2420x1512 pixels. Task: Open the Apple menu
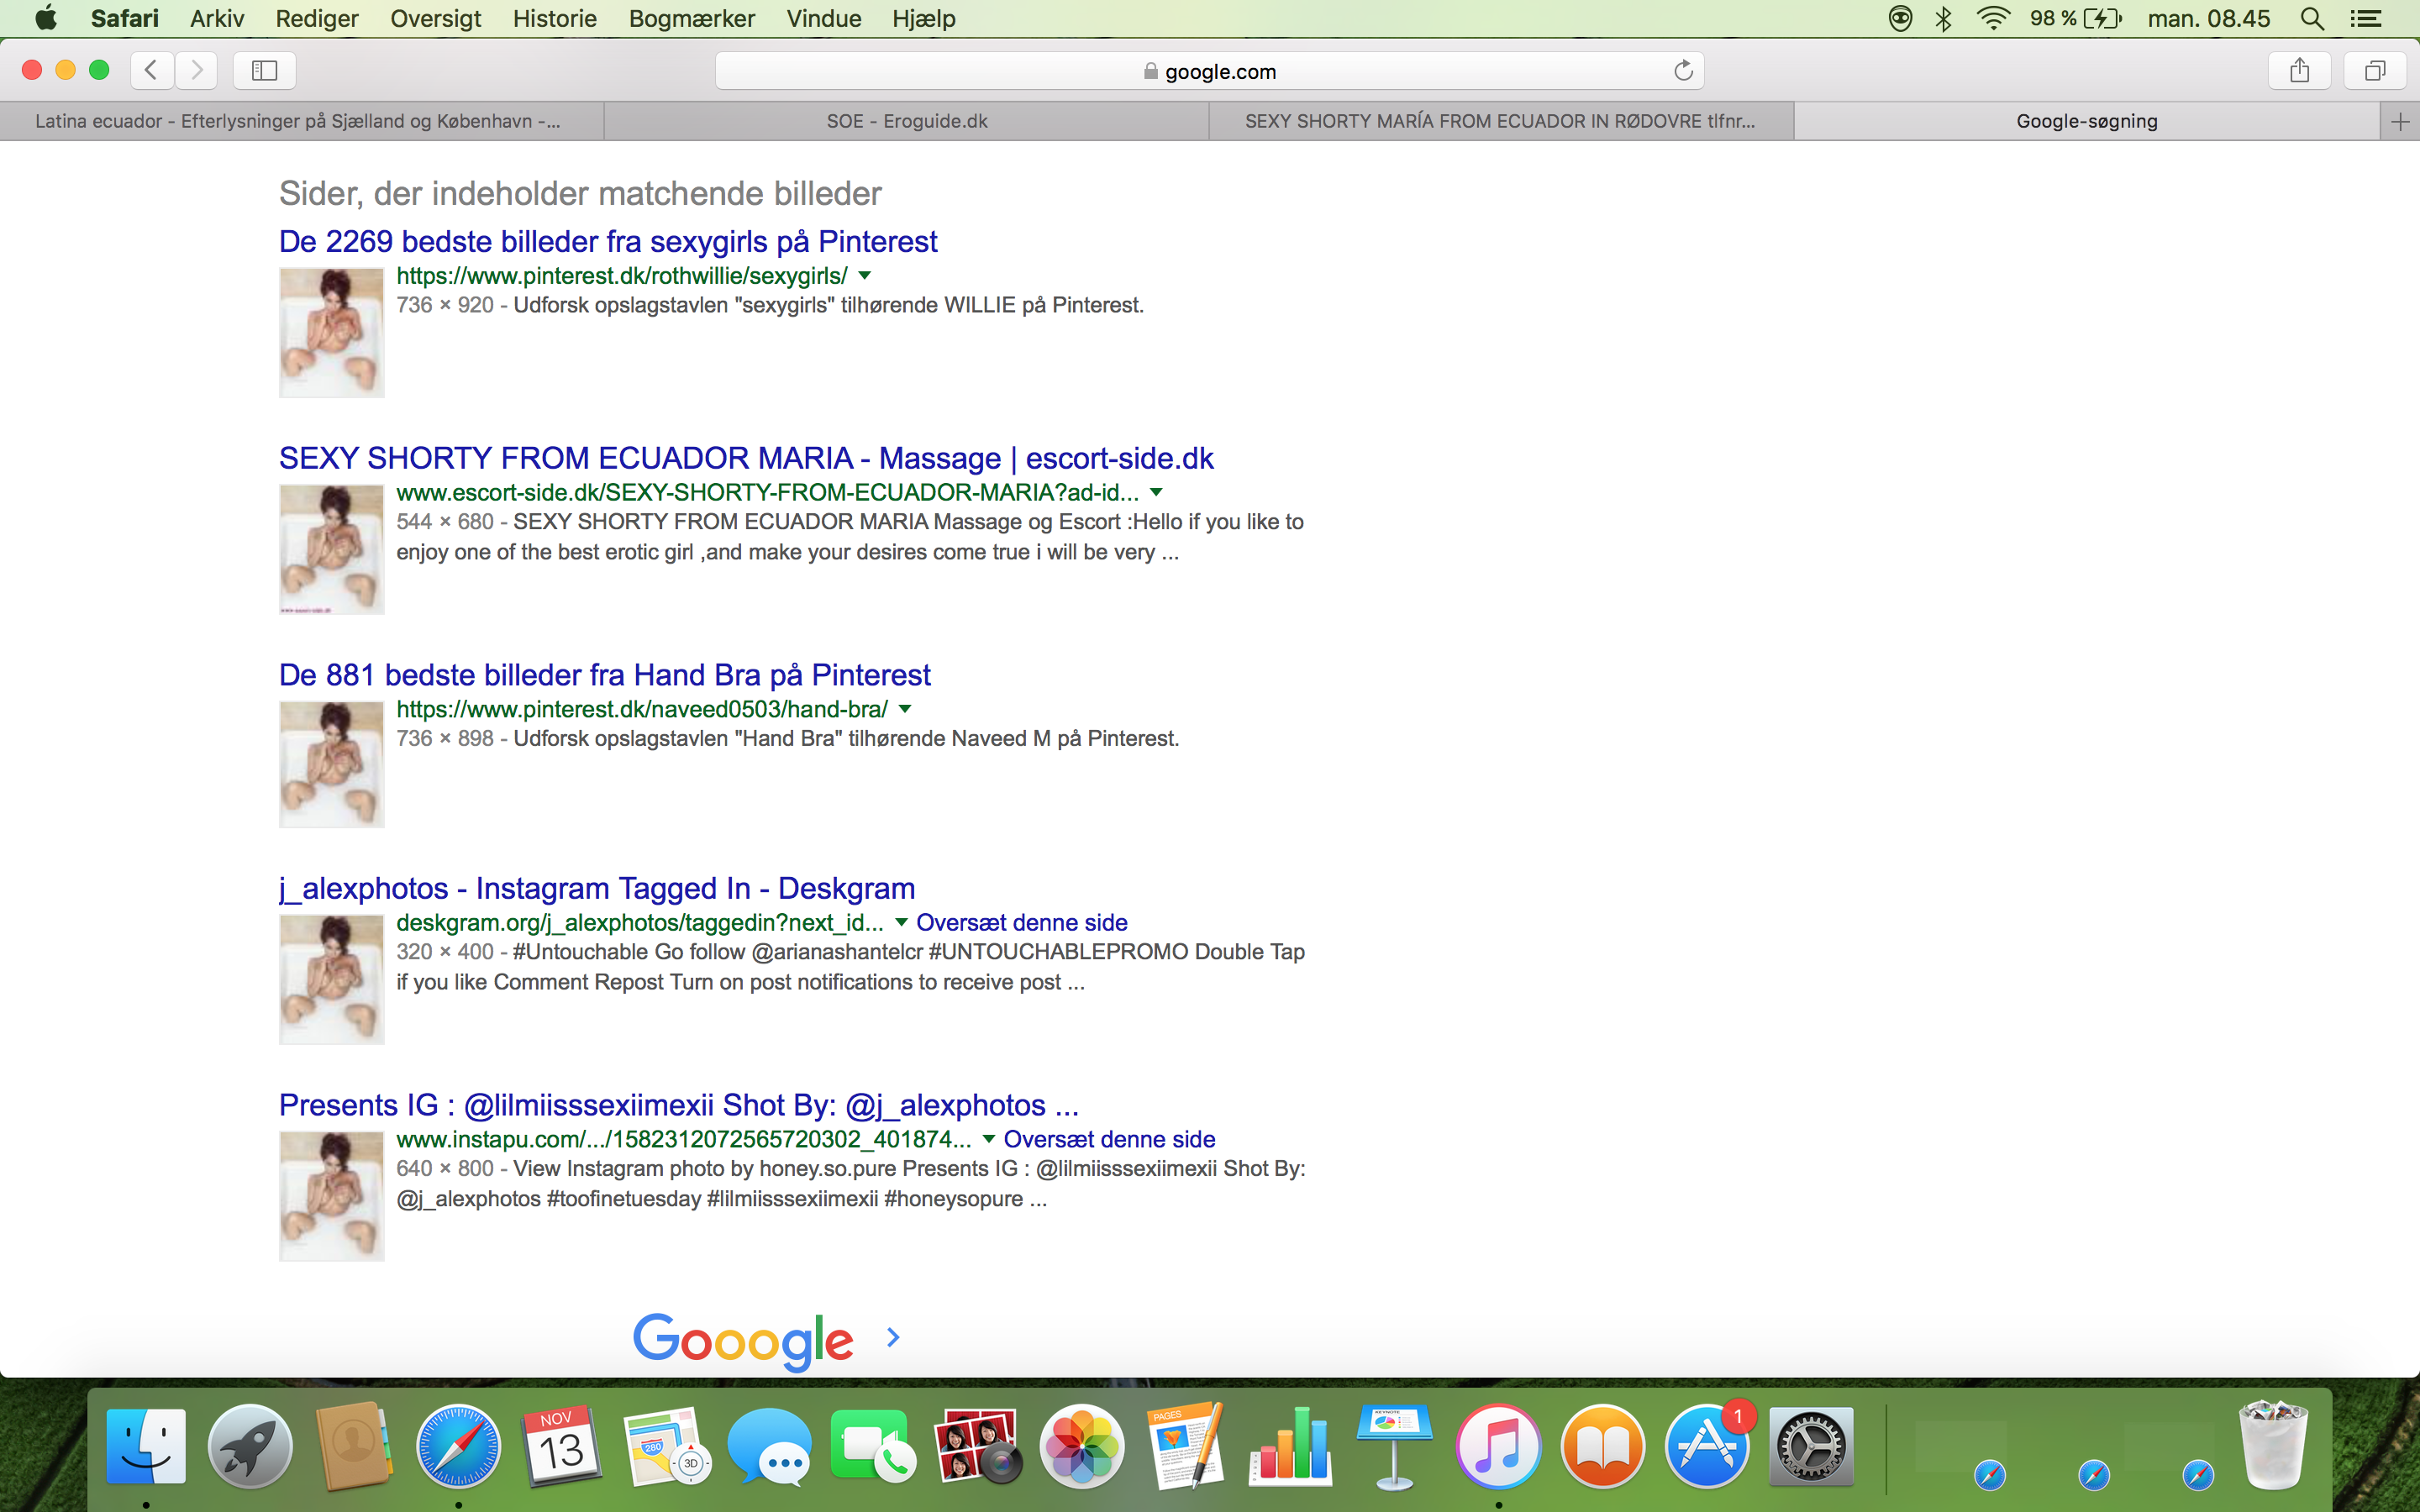pos(46,18)
